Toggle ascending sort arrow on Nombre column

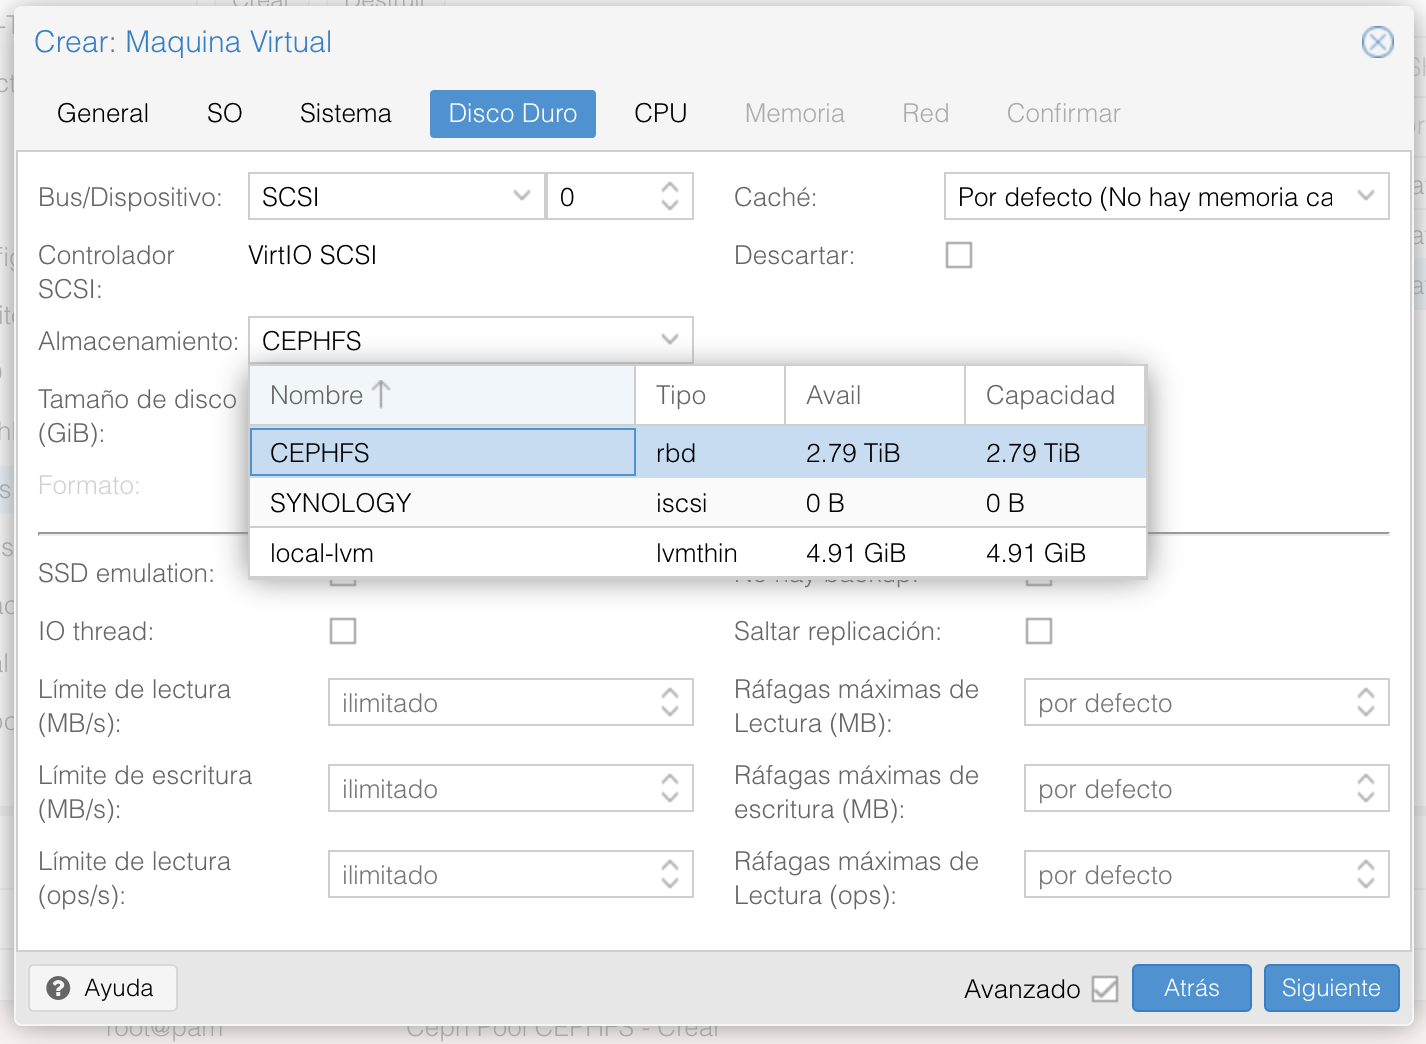click(x=381, y=395)
